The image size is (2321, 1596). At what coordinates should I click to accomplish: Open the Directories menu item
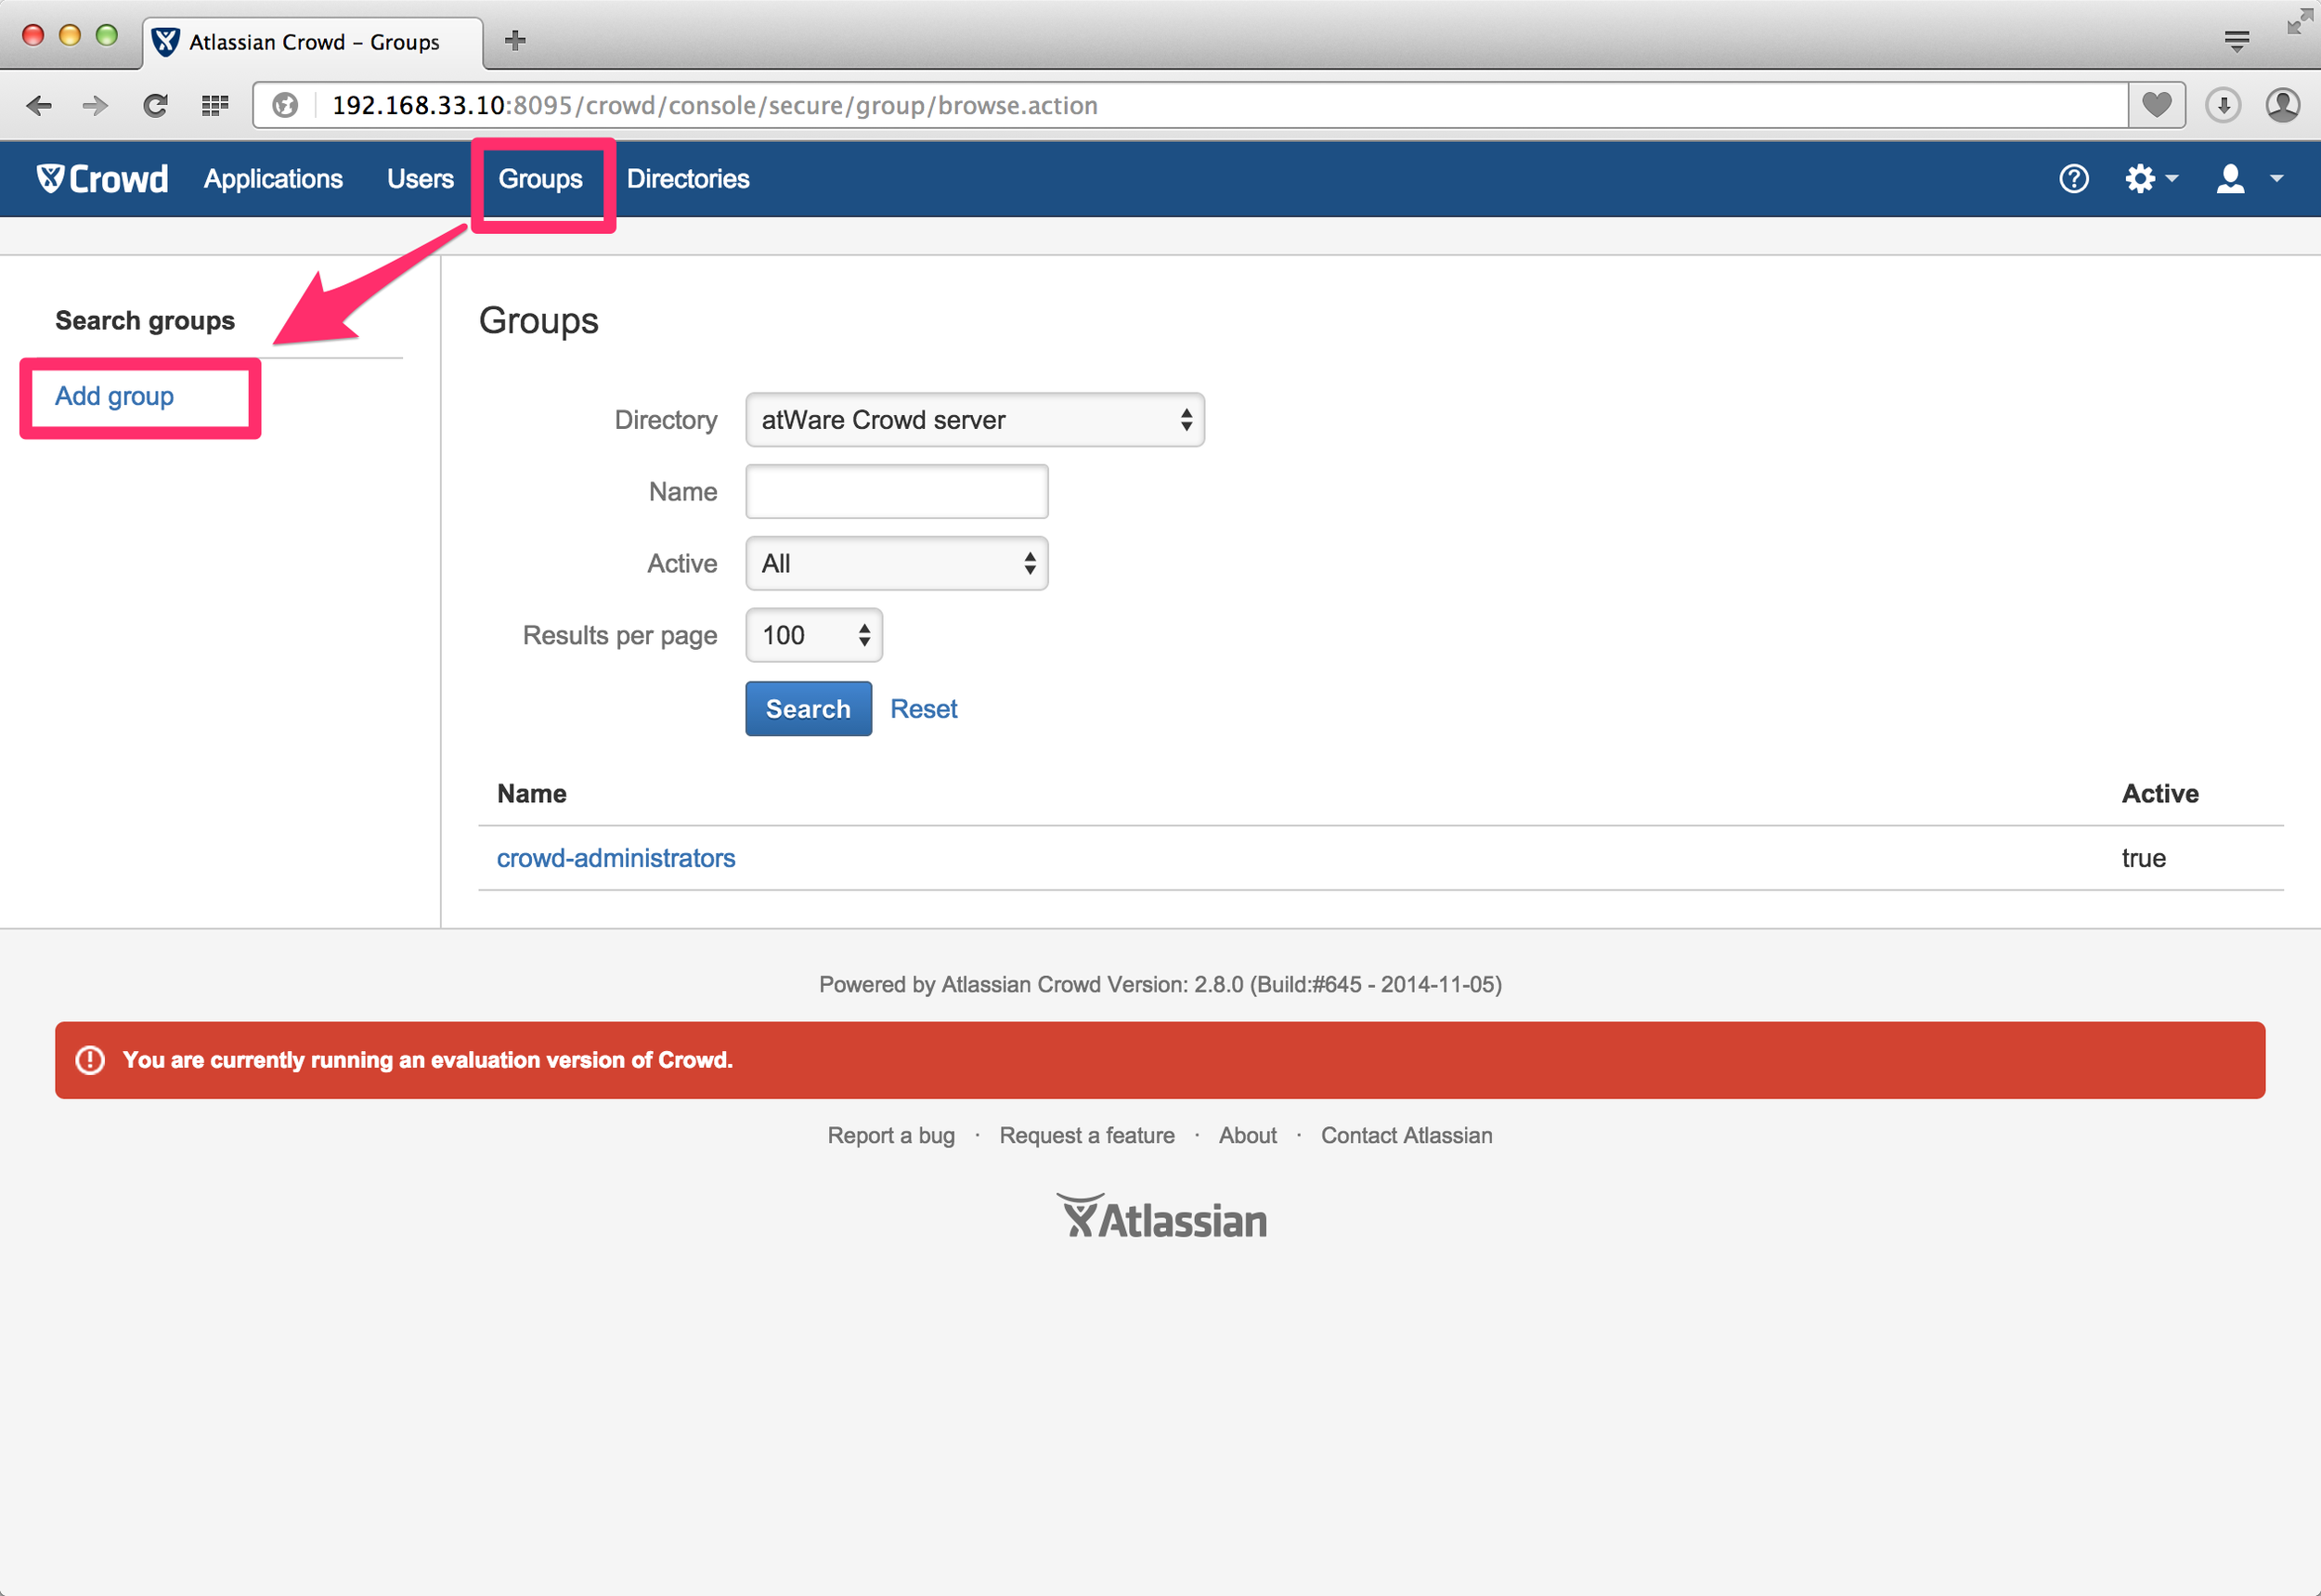tap(688, 179)
